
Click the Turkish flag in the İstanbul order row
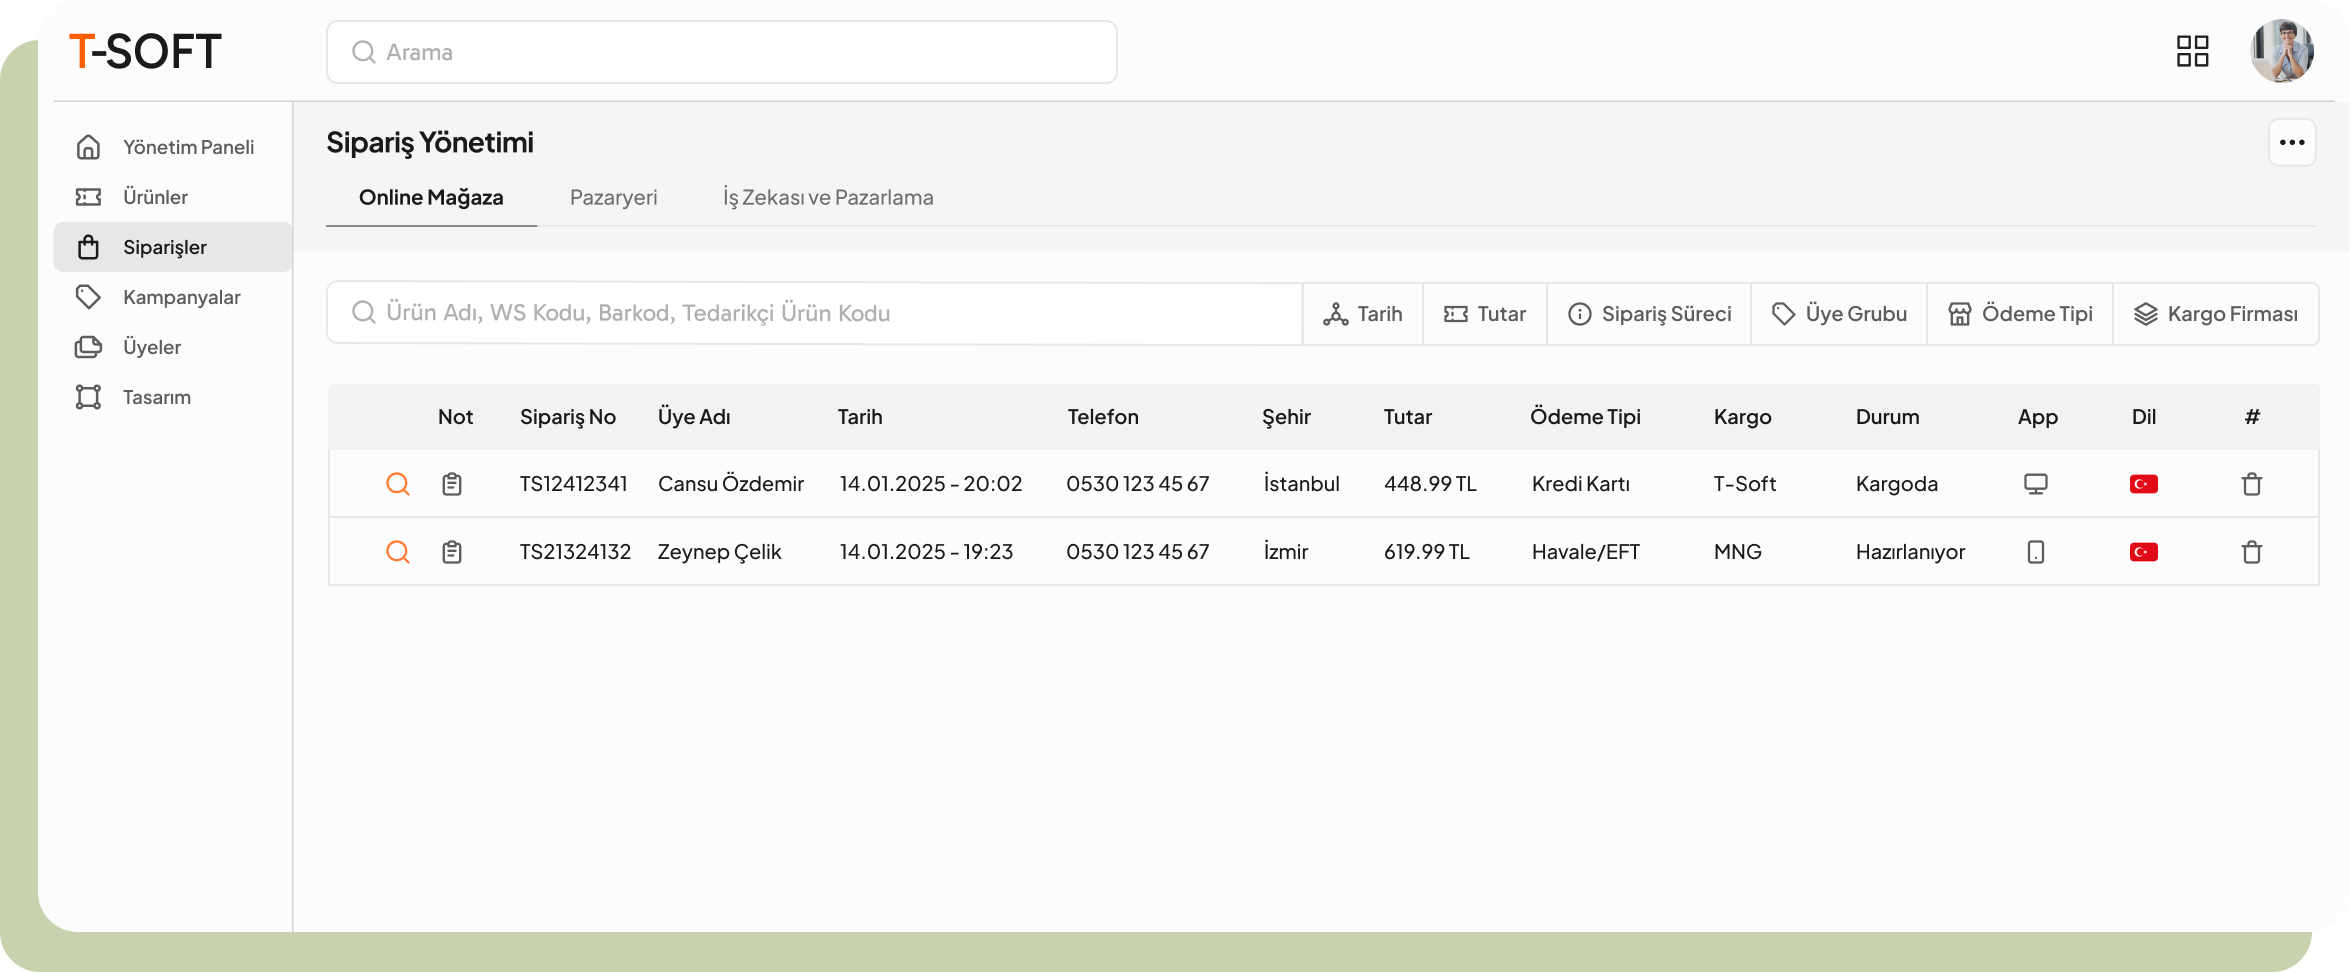[2143, 484]
